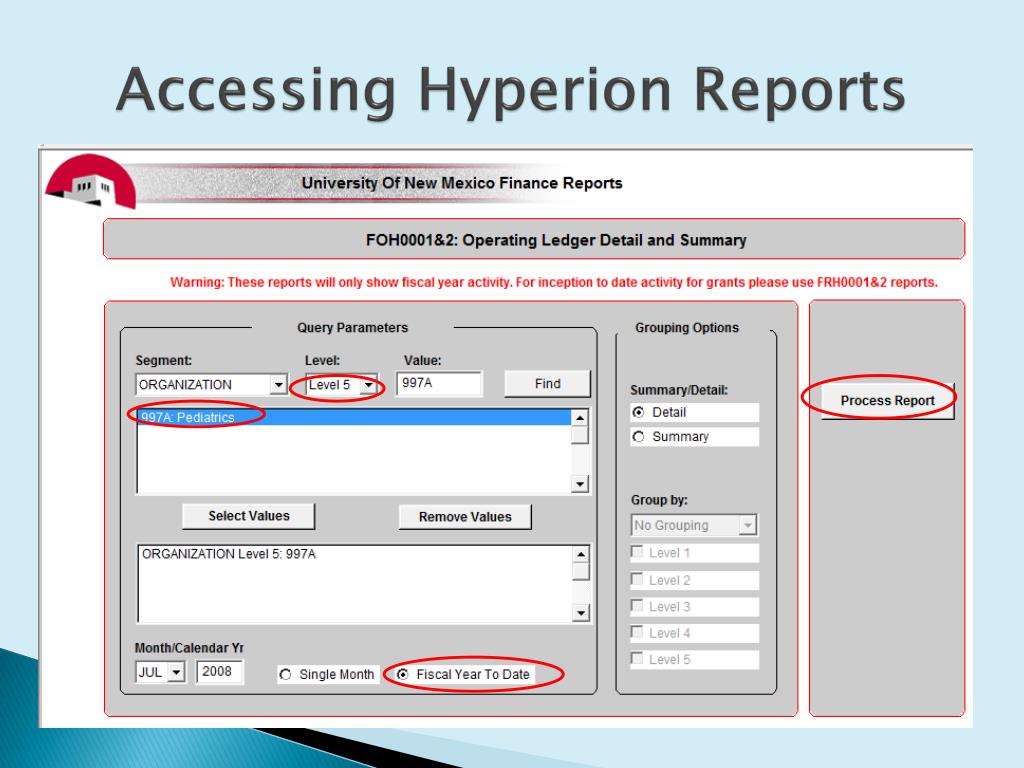Open the Segment ORGANIZATION dropdown
1024x768 pixels.
pos(278,385)
